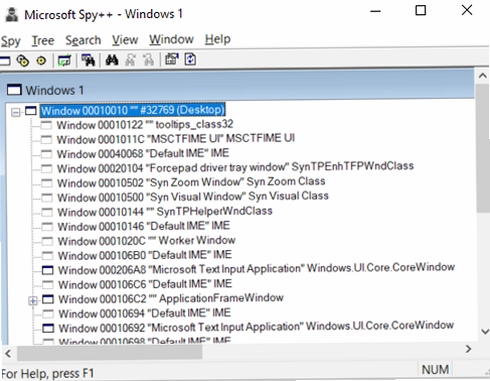Screen dimensions: 490x381
Task: Click the NUM status bar indicator
Action: (435, 369)
